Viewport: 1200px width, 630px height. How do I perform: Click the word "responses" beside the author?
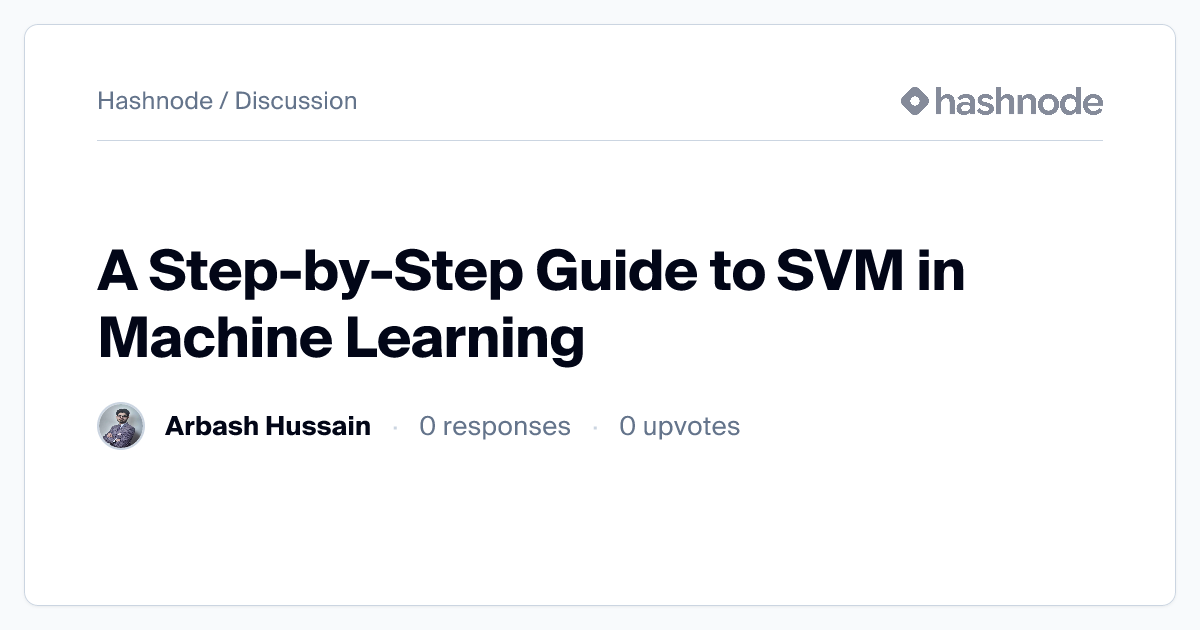pyautogui.click(x=506, y=426)
